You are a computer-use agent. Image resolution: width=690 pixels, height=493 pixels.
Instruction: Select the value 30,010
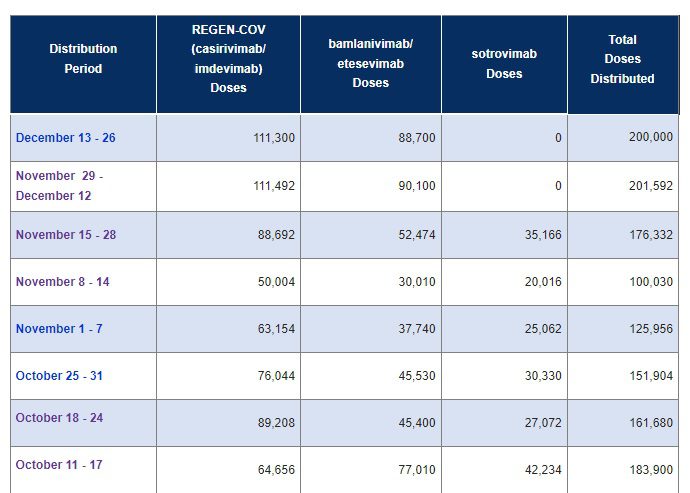tap(417, 282)
